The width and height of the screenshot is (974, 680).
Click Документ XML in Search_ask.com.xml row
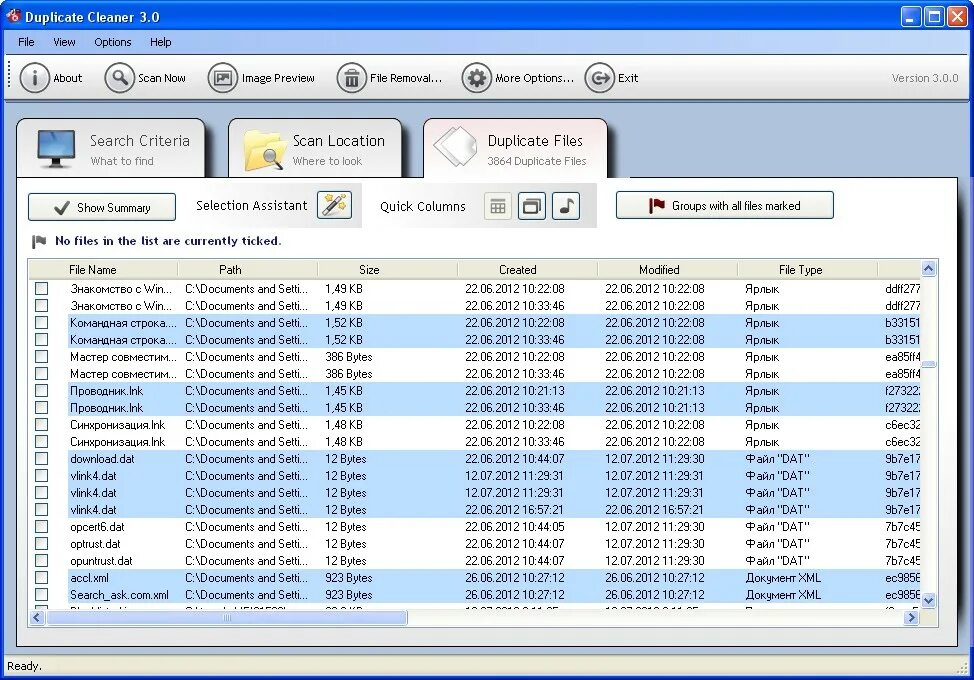click(783, 595)
